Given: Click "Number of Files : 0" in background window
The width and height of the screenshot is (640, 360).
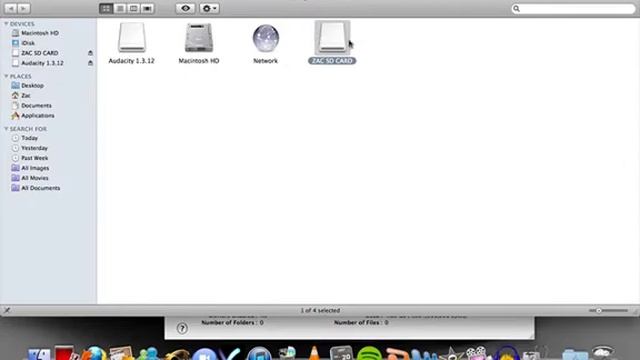Looking at the screenshot, I should pos(361,322).
